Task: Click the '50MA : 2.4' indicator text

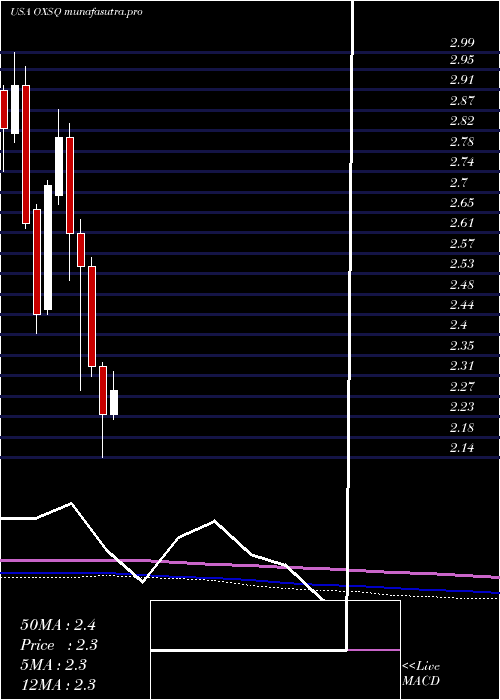Action: tap(58, 625)
